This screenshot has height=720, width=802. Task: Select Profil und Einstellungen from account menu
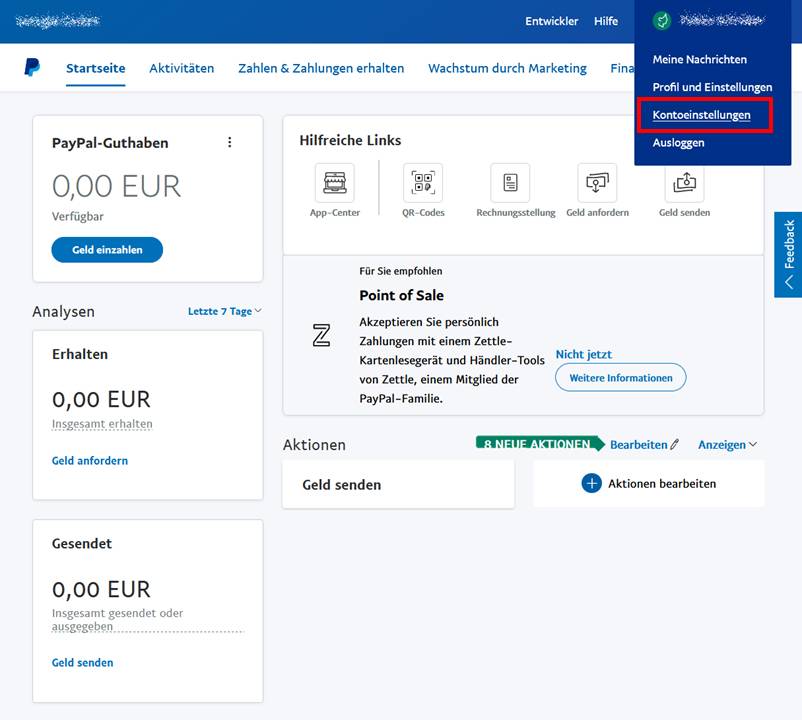tap(712, 87)
